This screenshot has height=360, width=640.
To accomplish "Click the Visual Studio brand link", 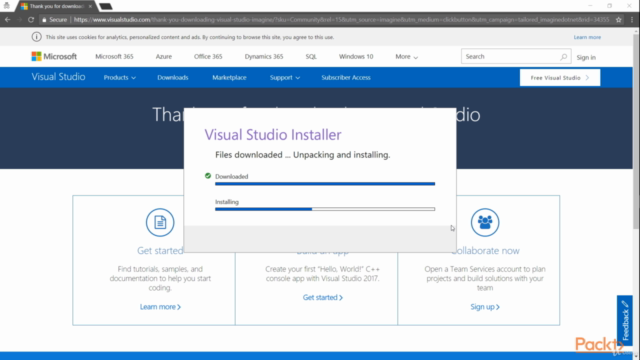I will click(58, 77).
